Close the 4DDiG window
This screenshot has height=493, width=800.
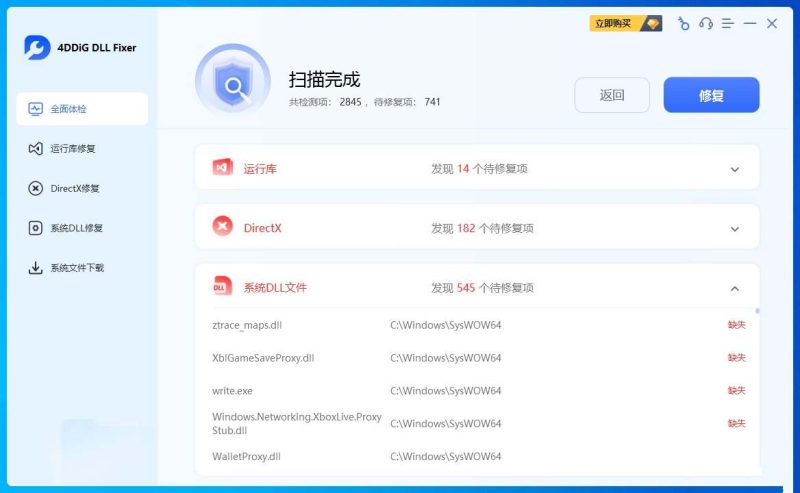click(772, 23)
